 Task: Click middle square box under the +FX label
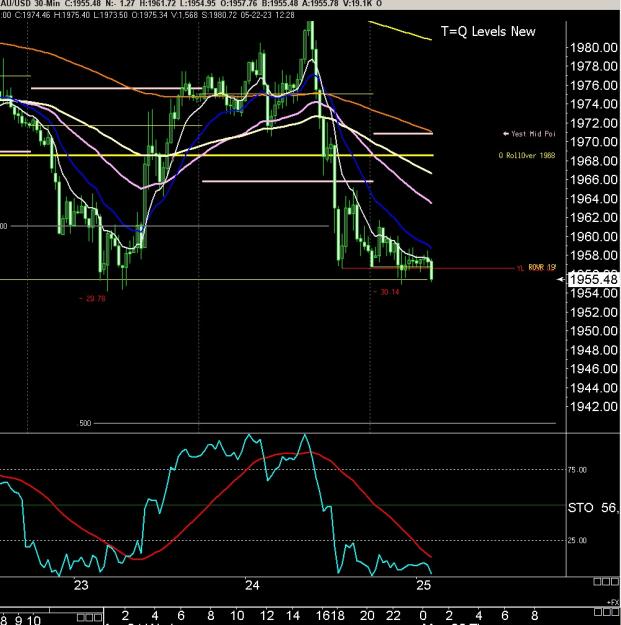click(607, 612)
